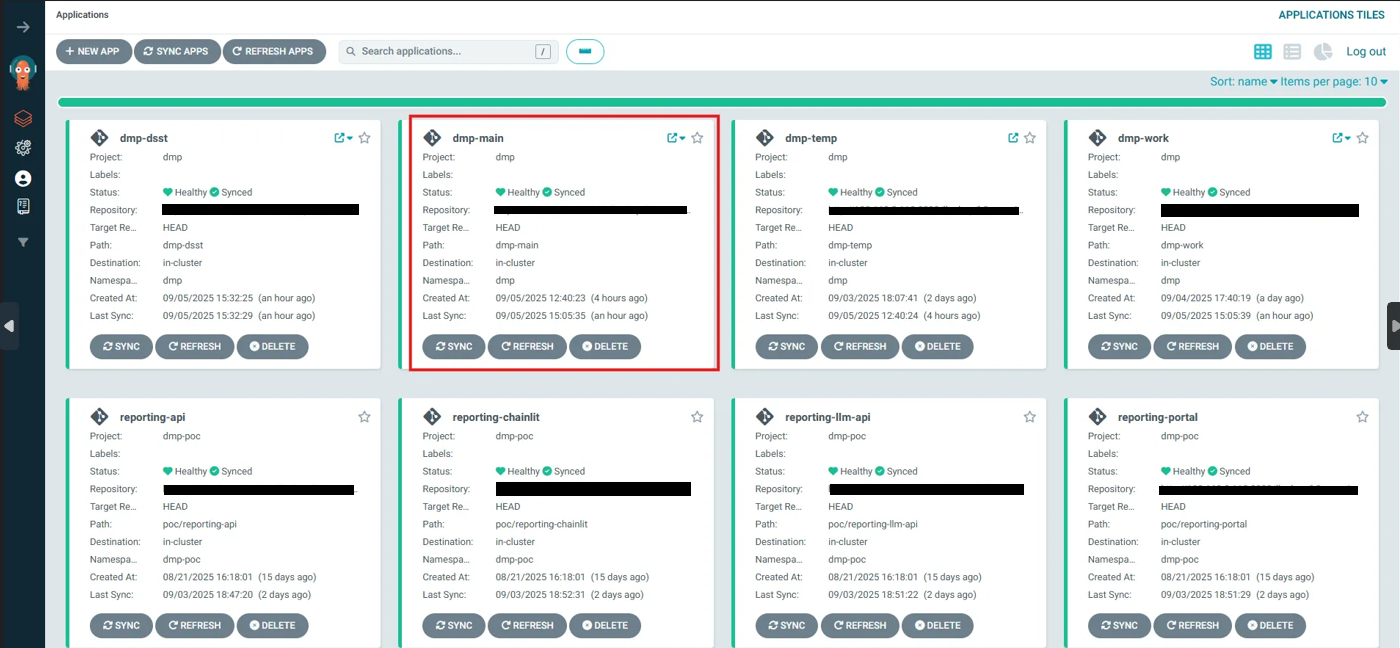Click the filter funnel icon in sidebar
The width and height of the screenshot is (1400, 648).
(23, 242)
